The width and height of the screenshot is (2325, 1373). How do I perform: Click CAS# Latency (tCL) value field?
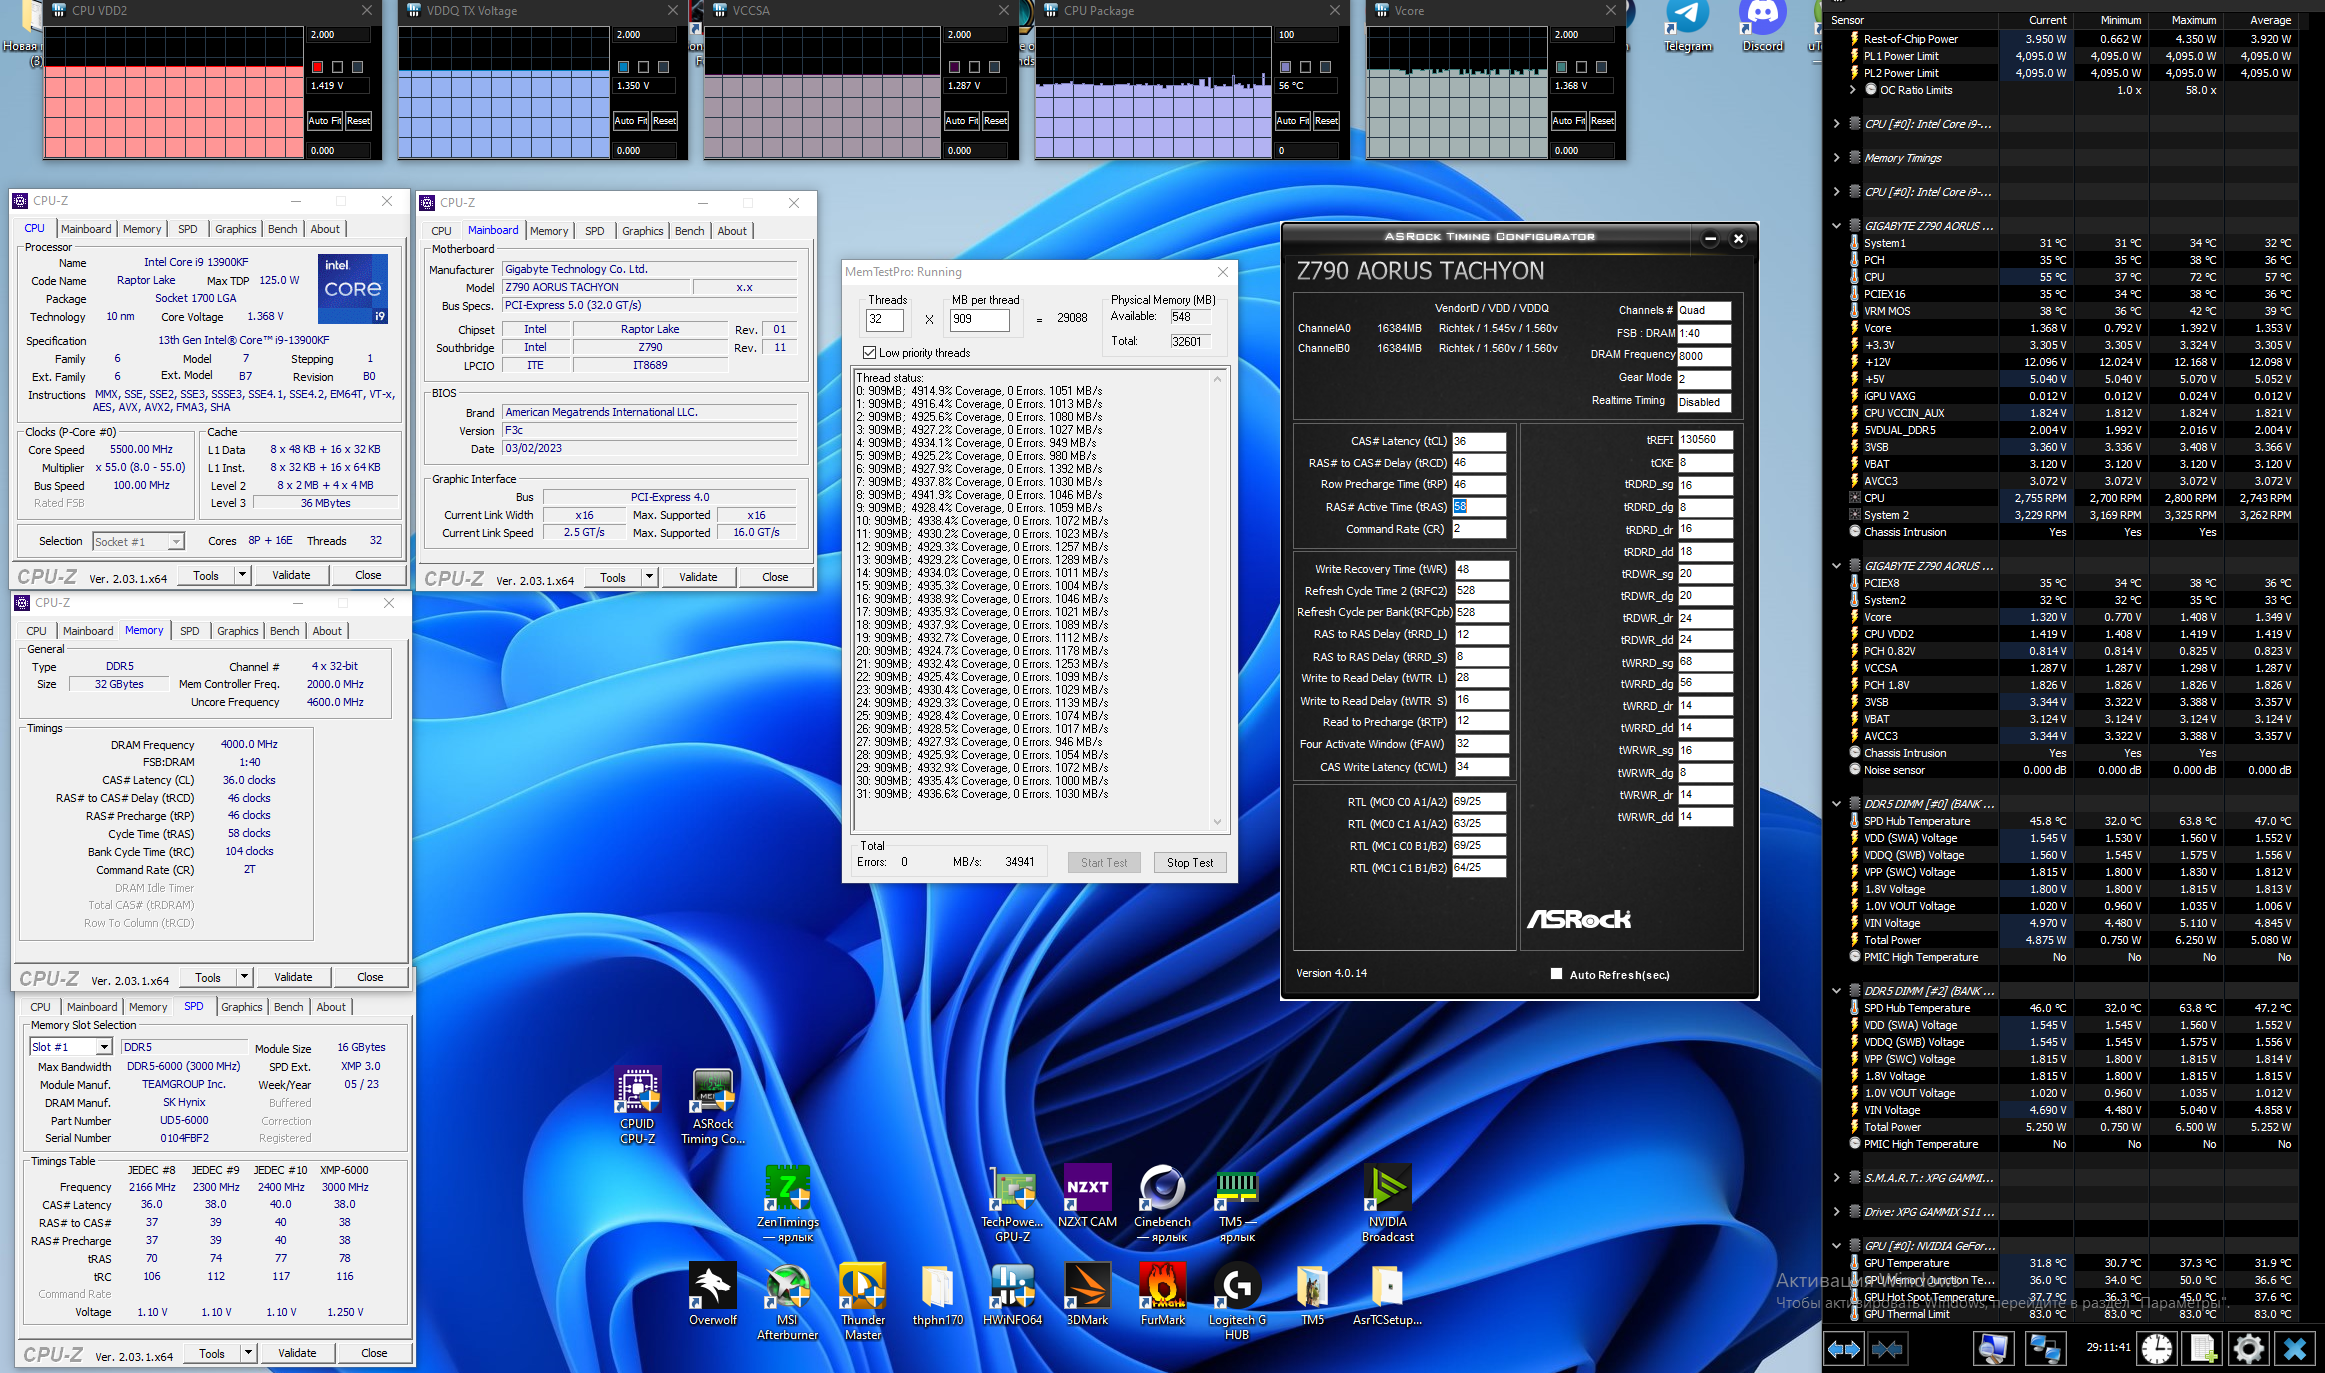pos(1478,441)
